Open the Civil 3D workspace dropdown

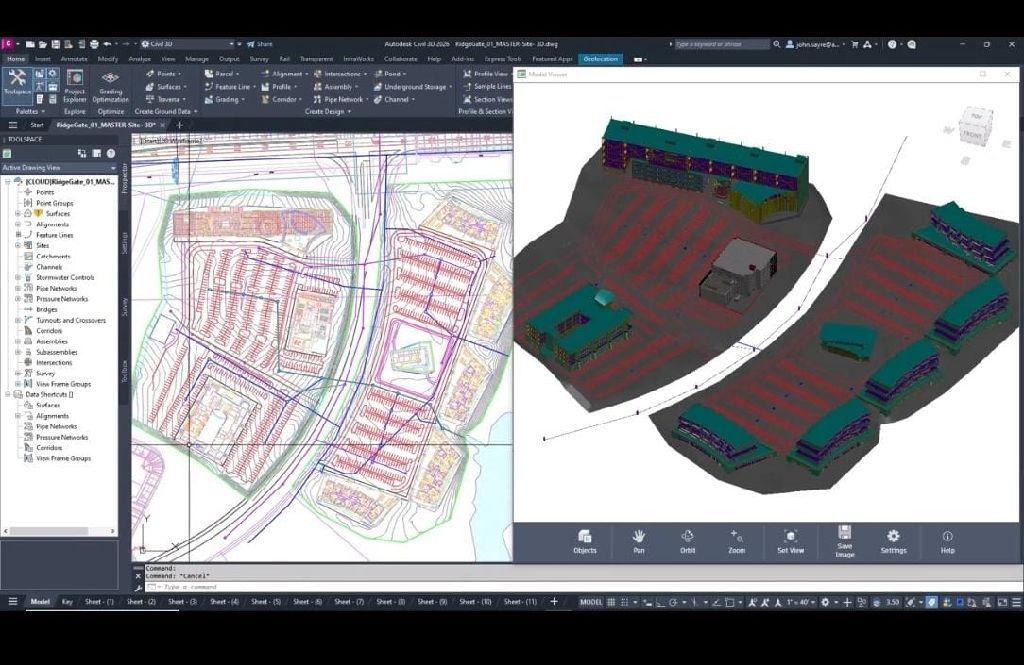[x=187, y=44]
